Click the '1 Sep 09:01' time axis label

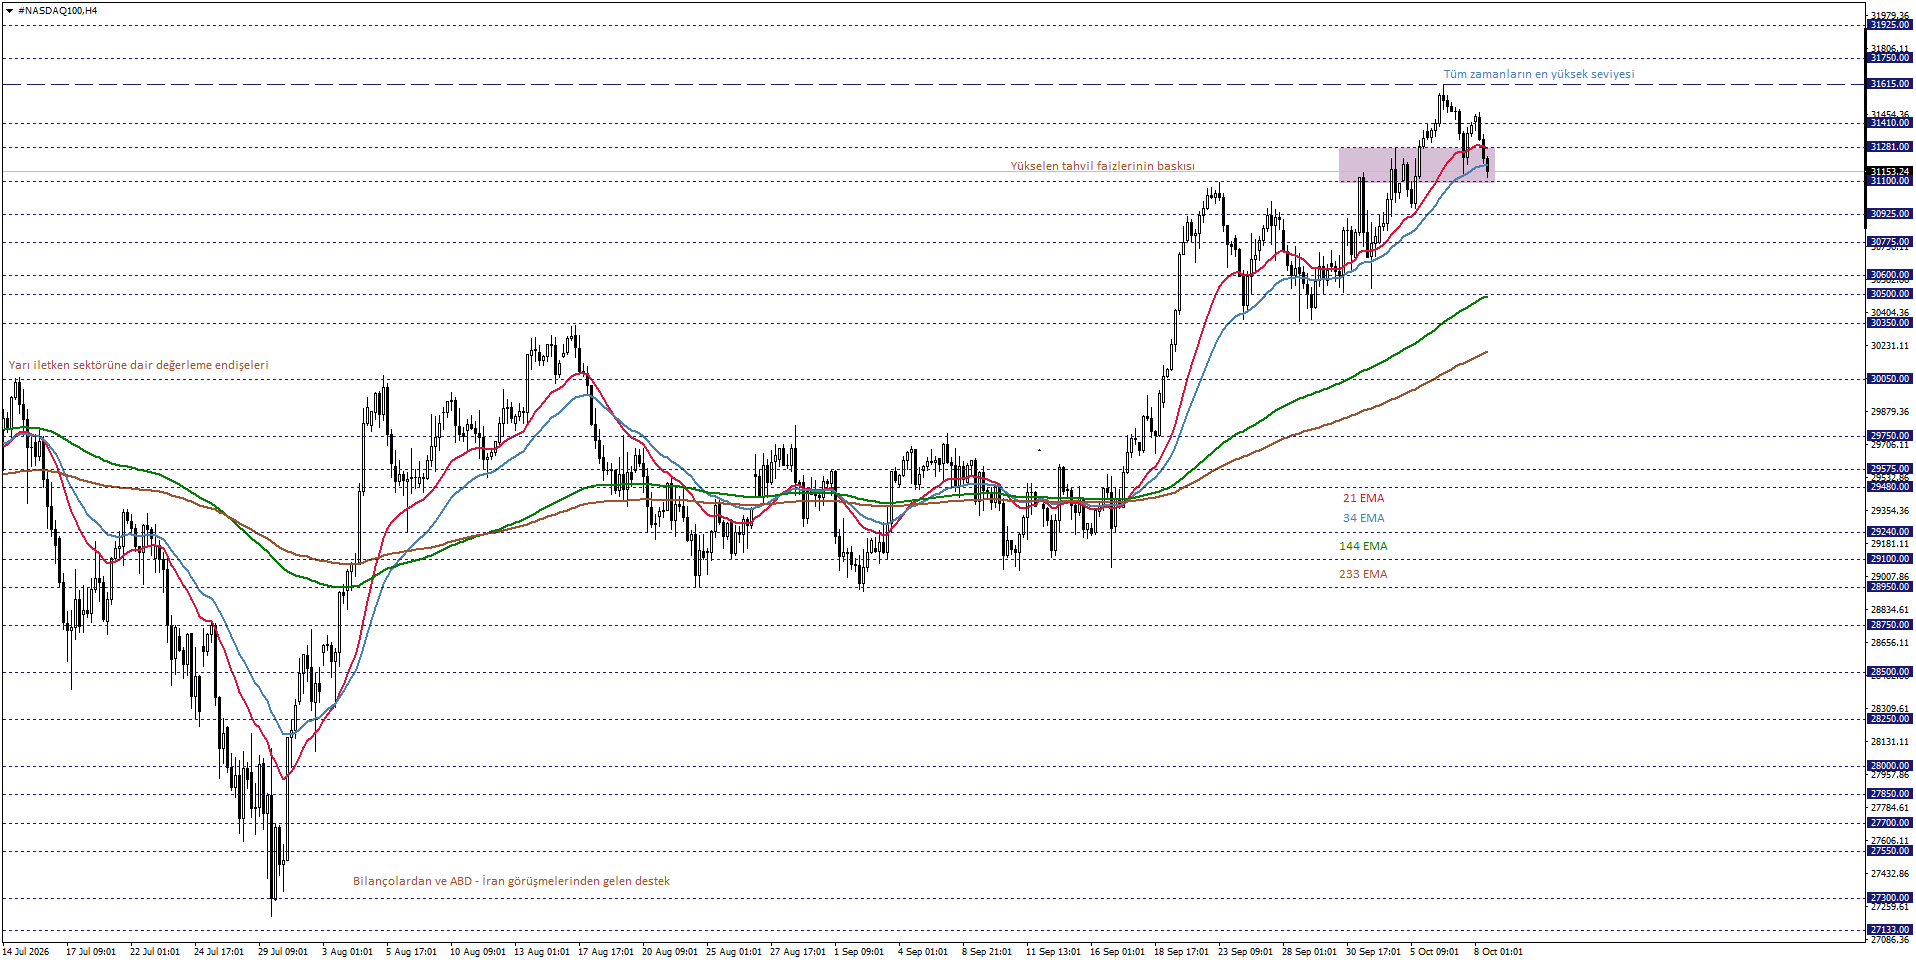tap(859, 951)
